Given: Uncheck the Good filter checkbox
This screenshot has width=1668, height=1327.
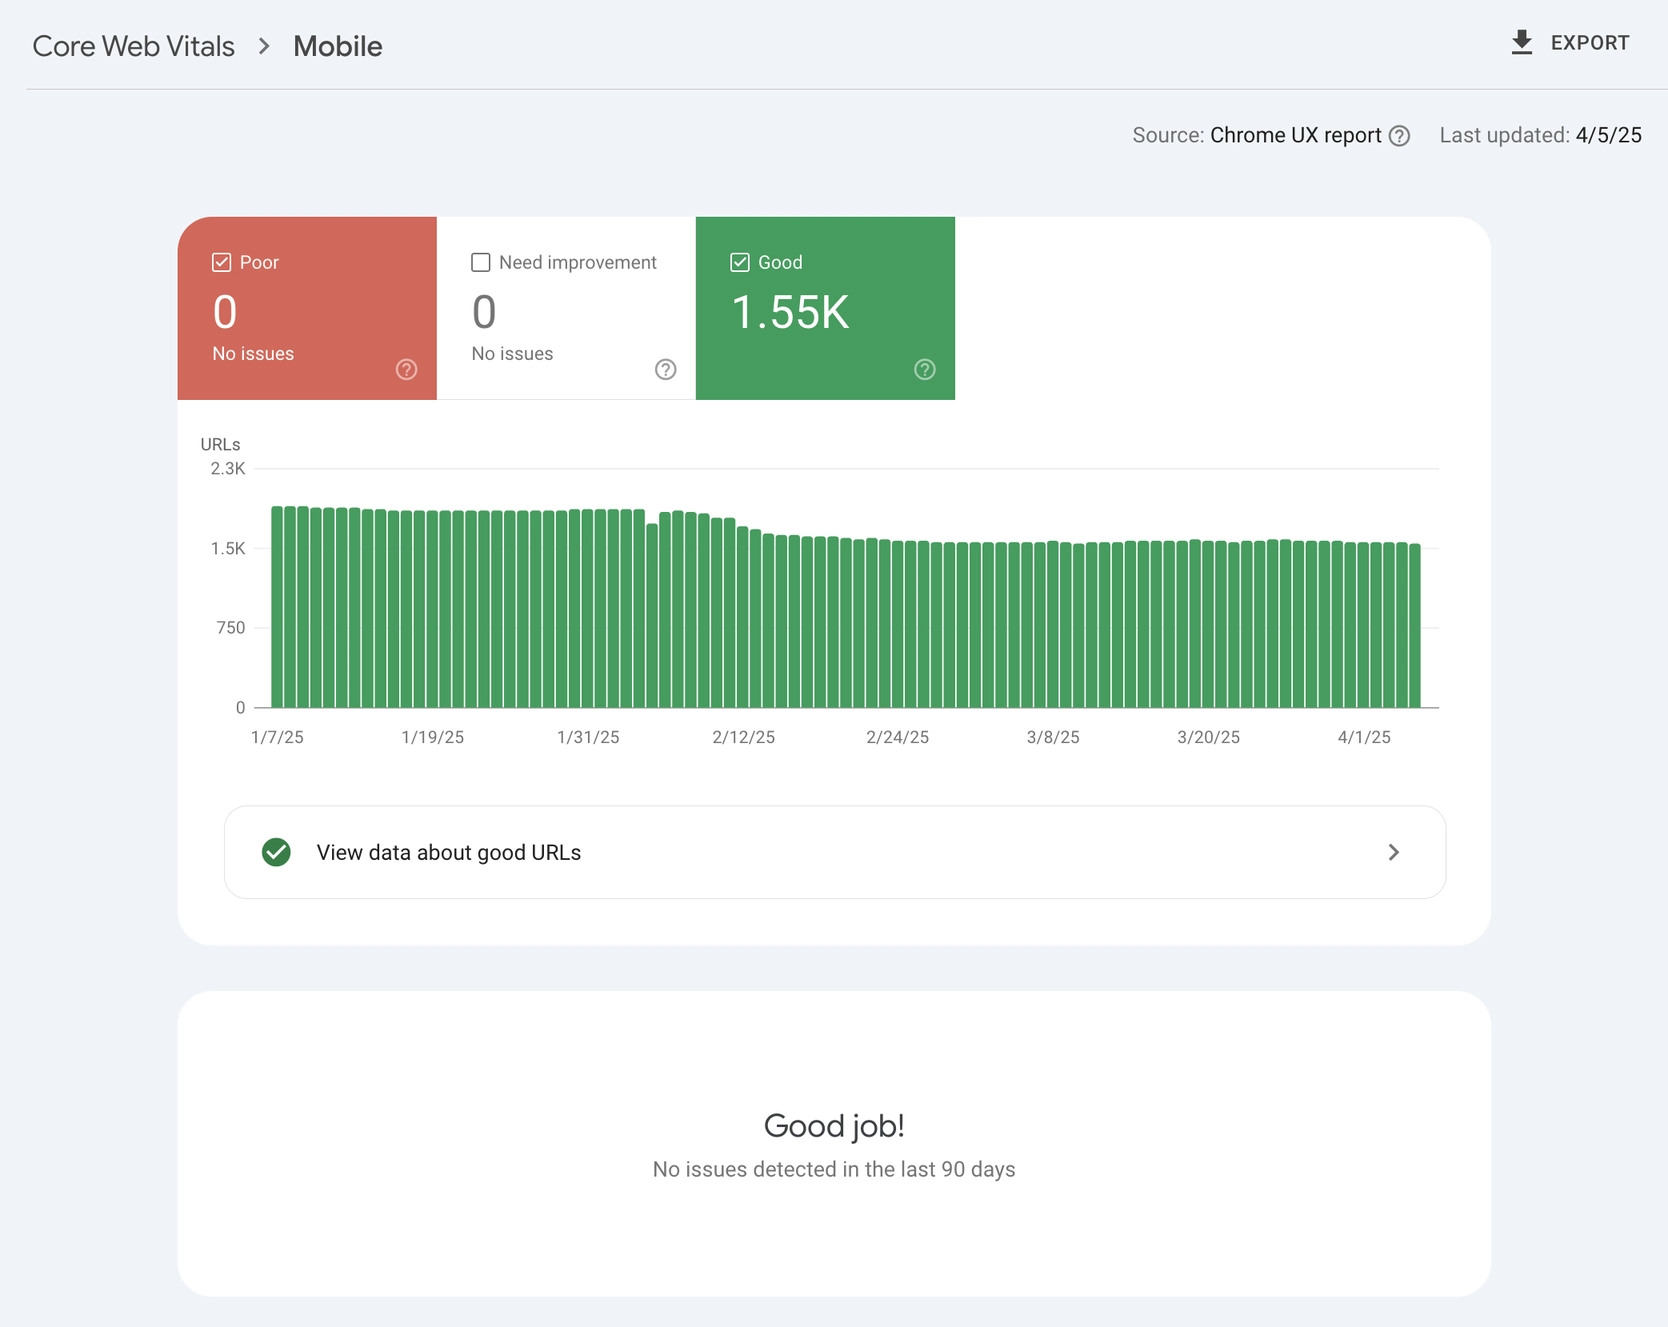Looking at the screenshot, I should (x=740, y=262).
